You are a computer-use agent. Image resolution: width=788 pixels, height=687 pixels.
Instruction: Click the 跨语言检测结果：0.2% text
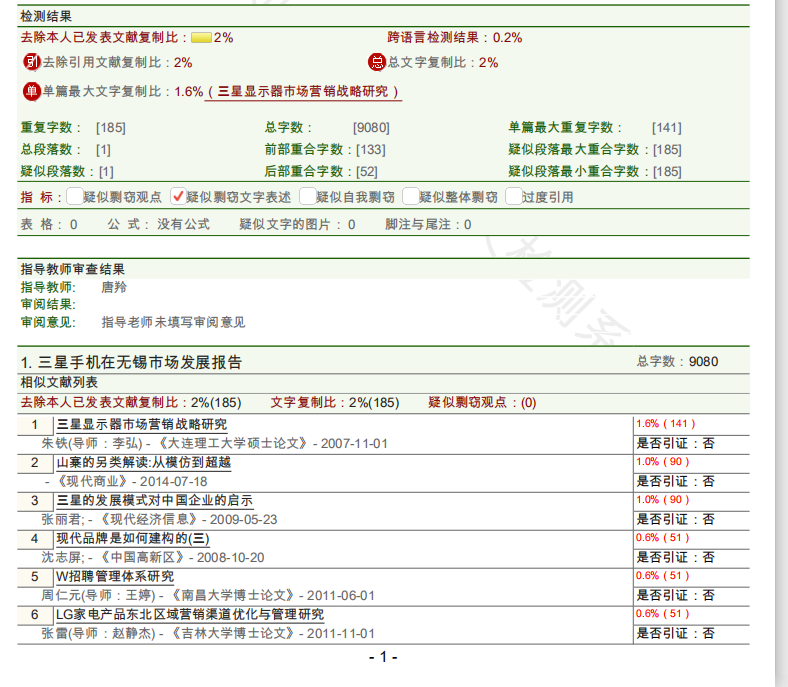pos(455,38)
